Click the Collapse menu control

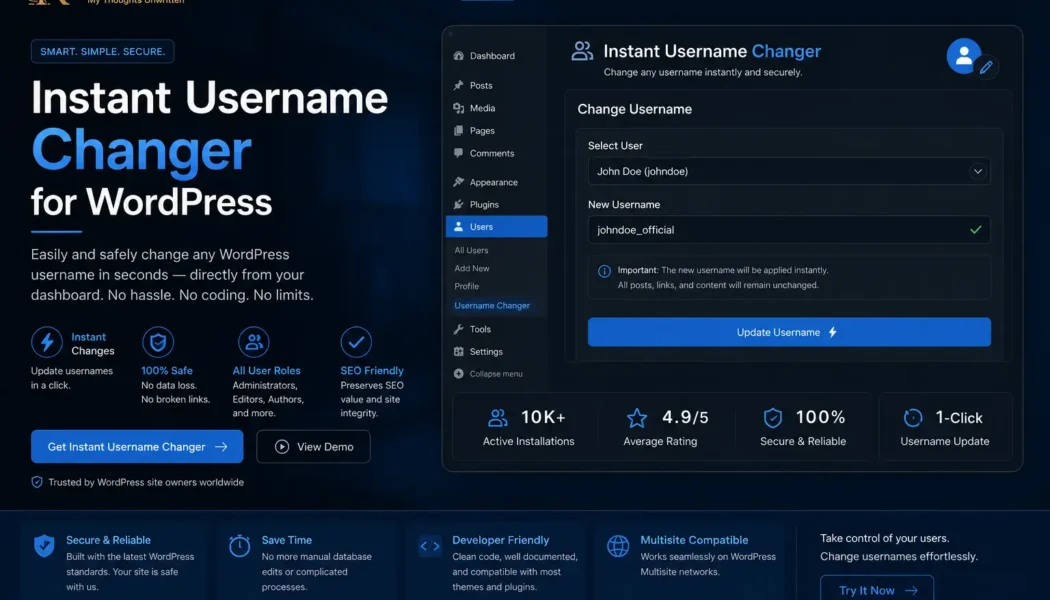tap(488, 374)
